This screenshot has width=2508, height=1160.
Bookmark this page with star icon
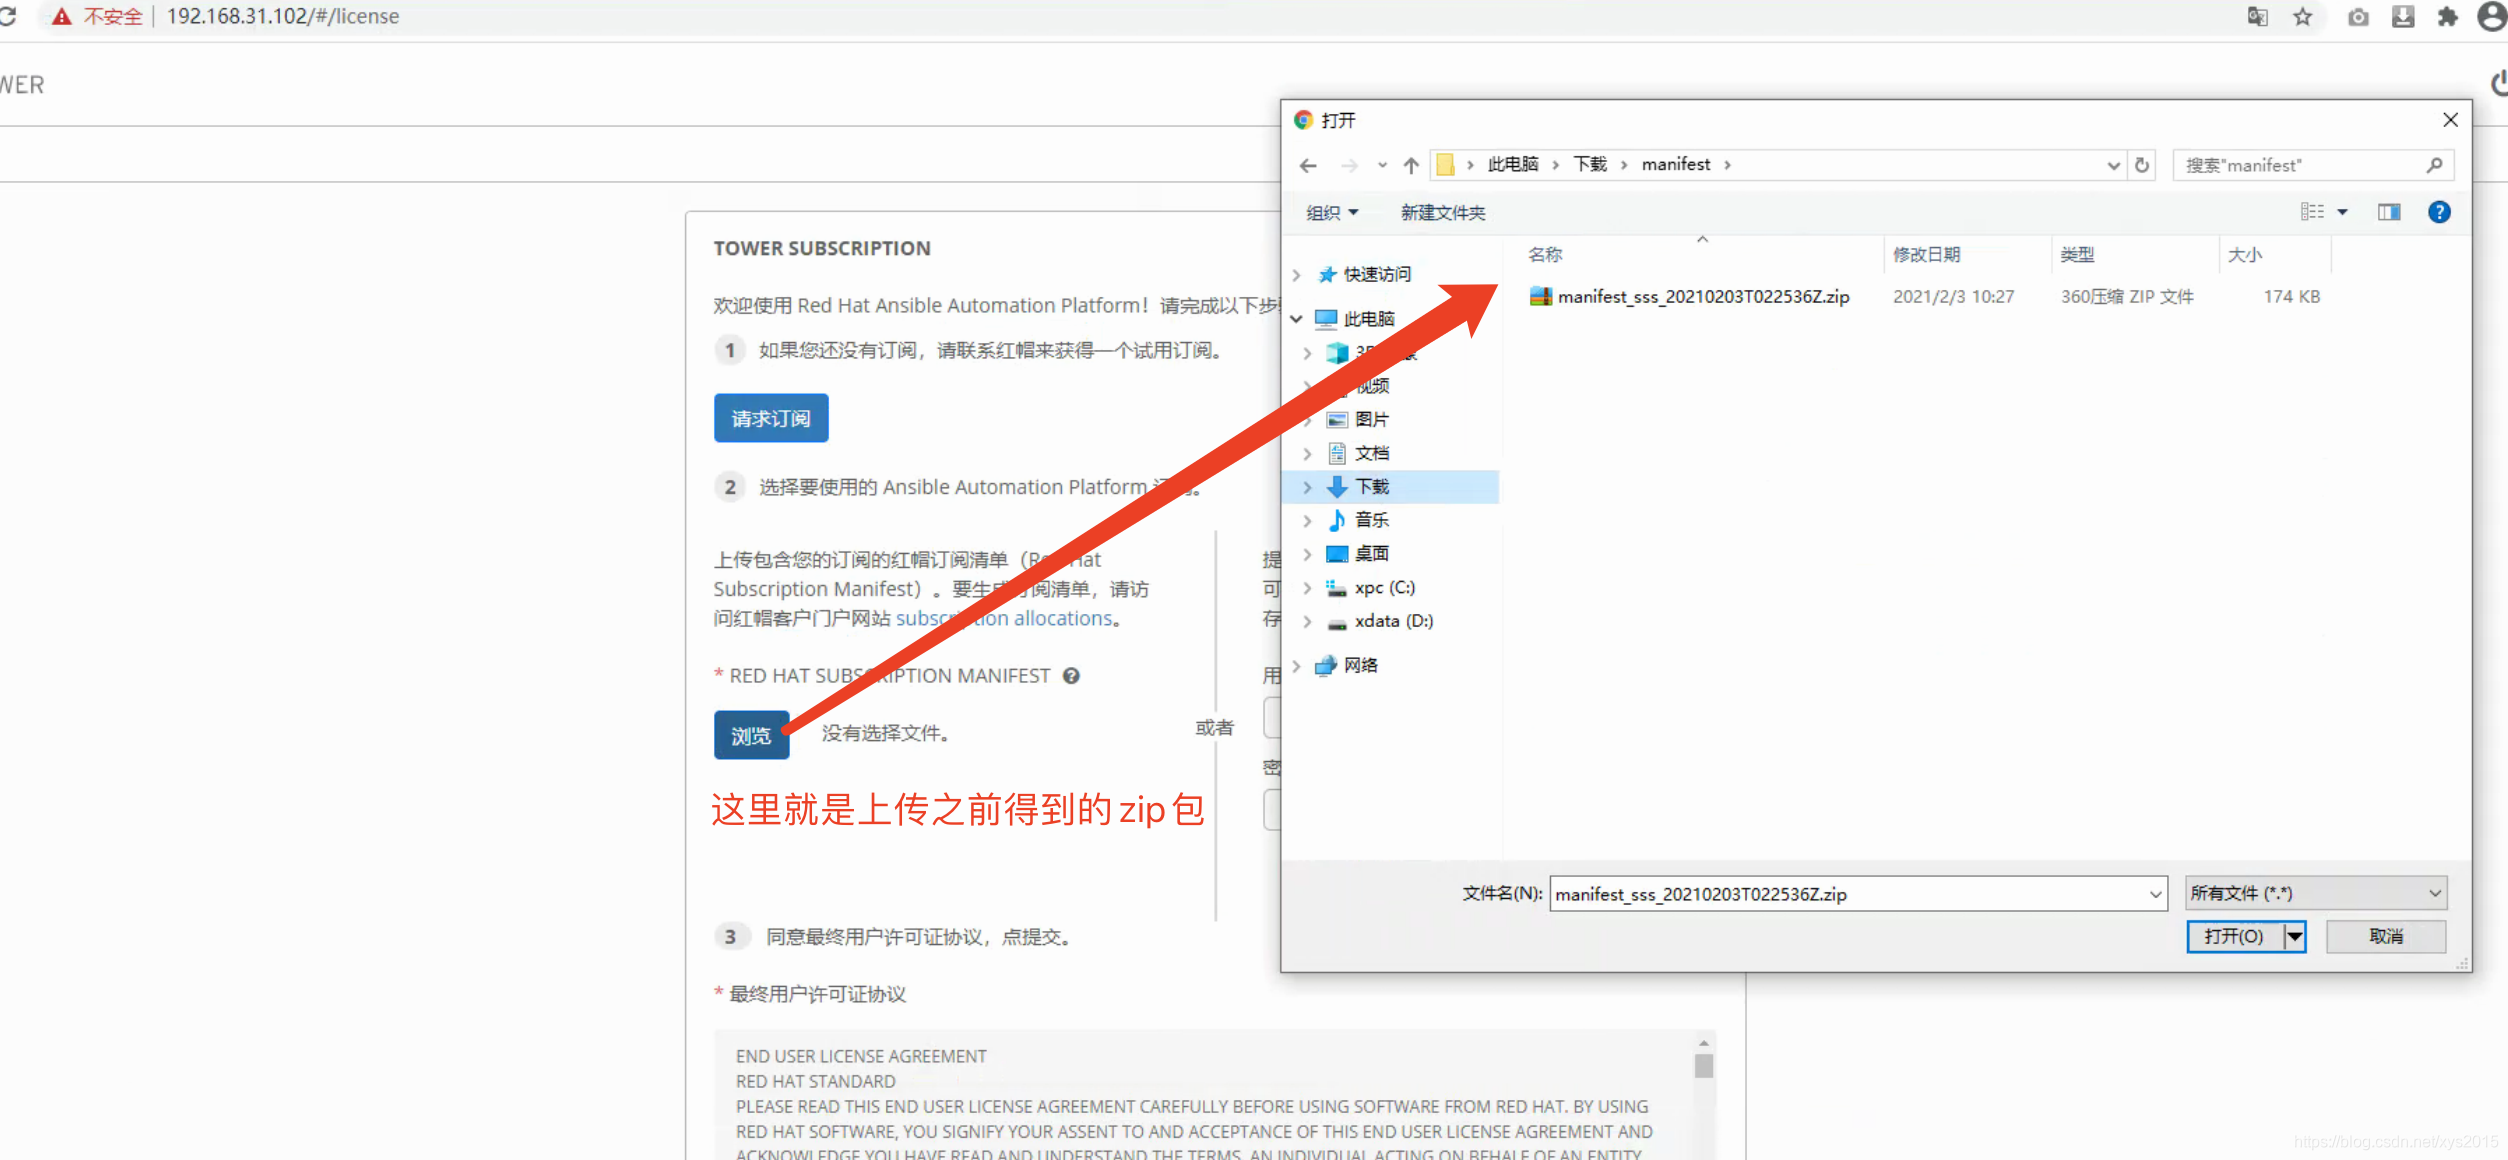pyautogui.click(x=2303, y=17)
